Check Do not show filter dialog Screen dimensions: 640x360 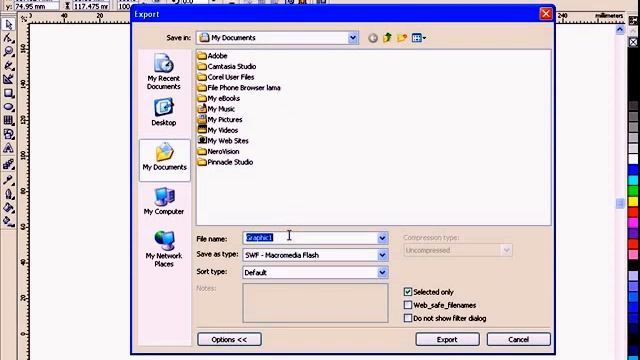pos(408,318)
